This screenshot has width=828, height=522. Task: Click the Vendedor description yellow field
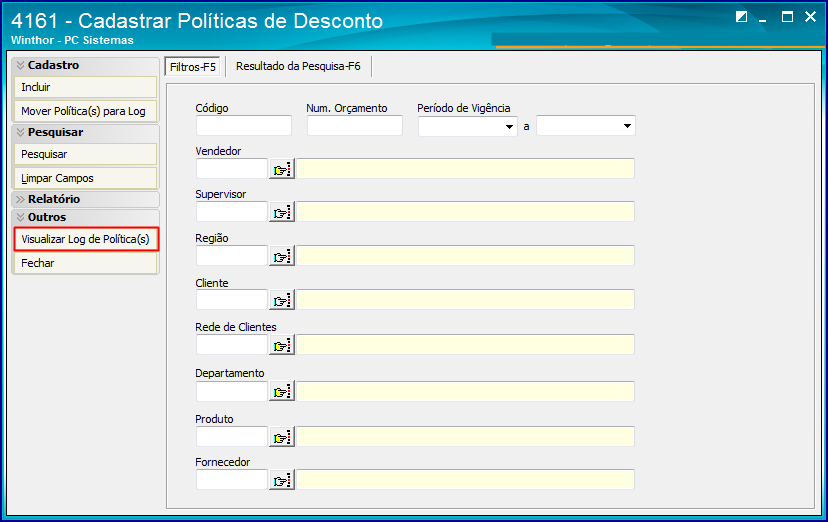(465, 169)
